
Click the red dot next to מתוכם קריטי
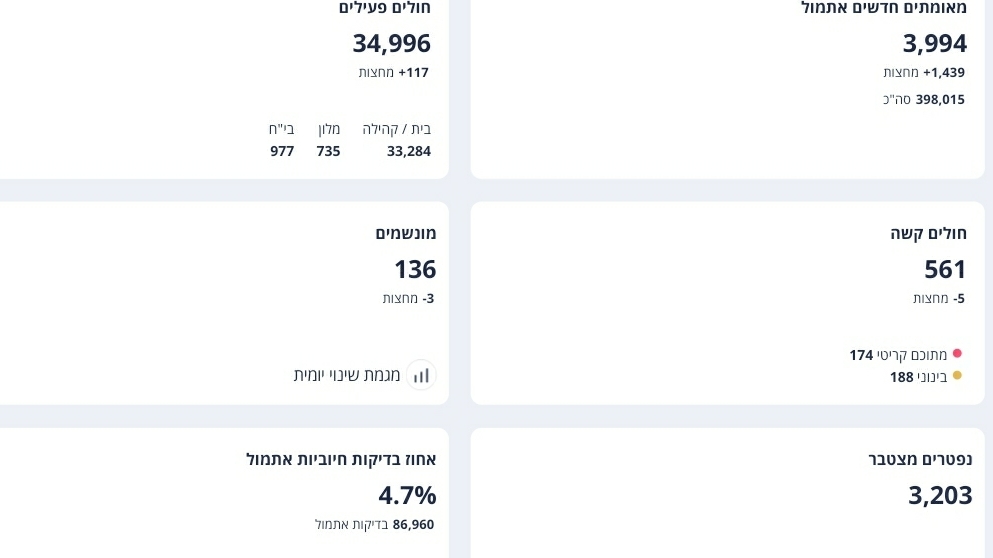pos(957,353)
